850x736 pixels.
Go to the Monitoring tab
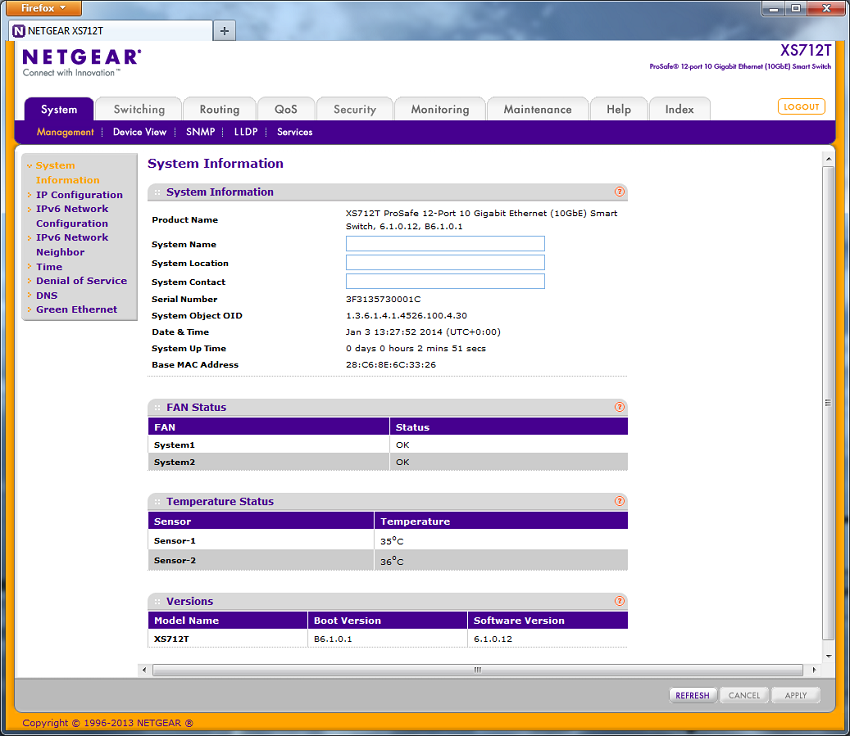440,109
